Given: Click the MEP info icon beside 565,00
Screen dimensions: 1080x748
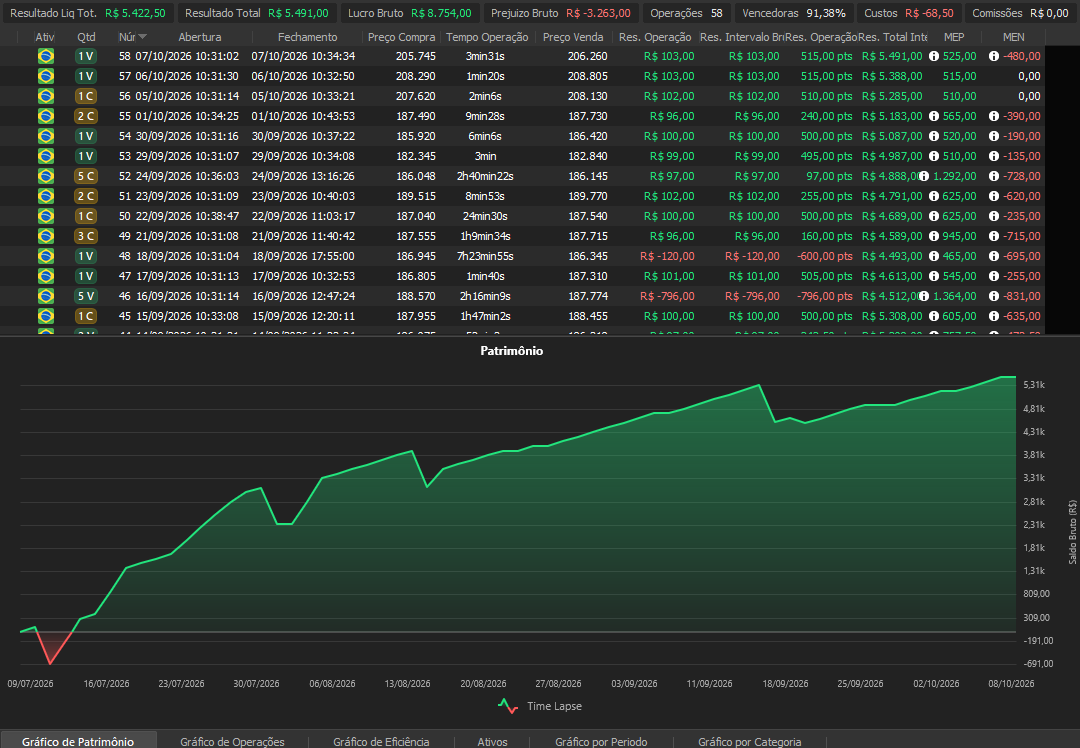Looking at the screenshot, I should point(934,116).
